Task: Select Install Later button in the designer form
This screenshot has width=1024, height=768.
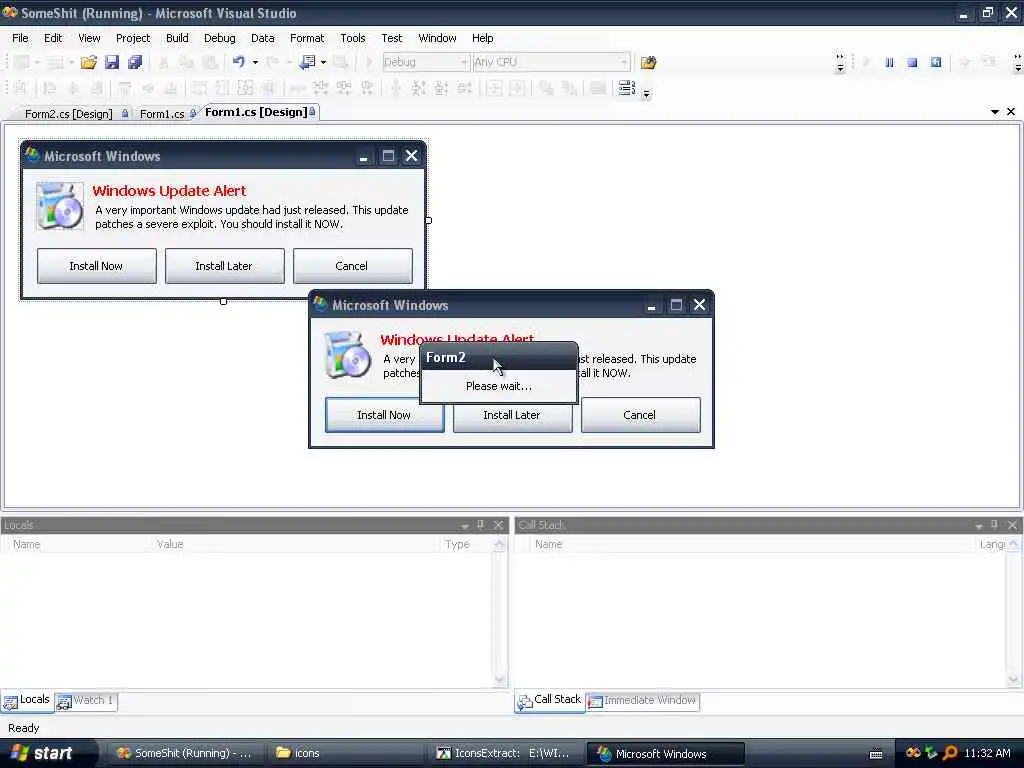Action: 224,266
